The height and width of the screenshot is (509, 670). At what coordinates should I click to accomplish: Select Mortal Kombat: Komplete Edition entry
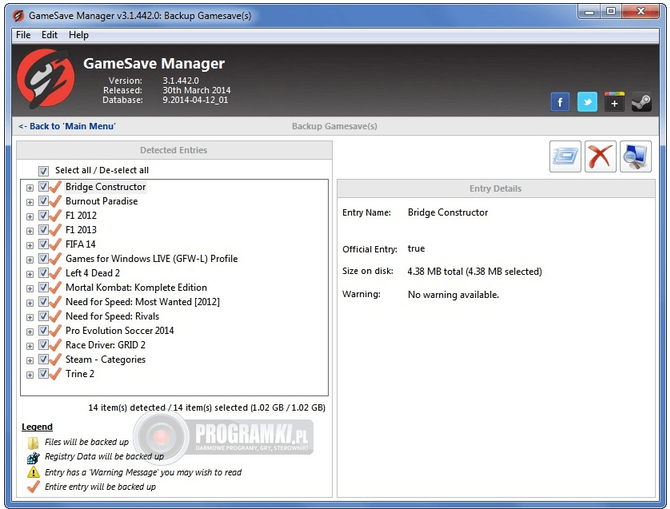(x=136, y=288)
